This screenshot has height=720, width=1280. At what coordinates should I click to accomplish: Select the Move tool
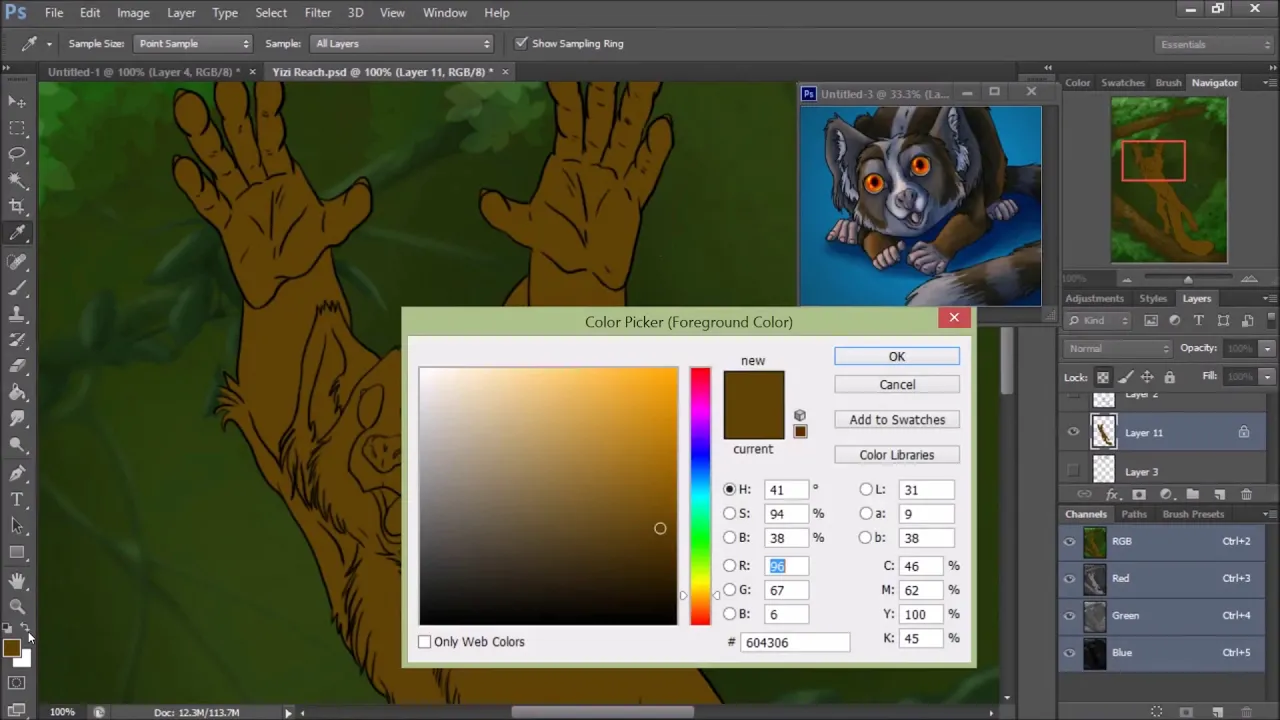[17, 102]
